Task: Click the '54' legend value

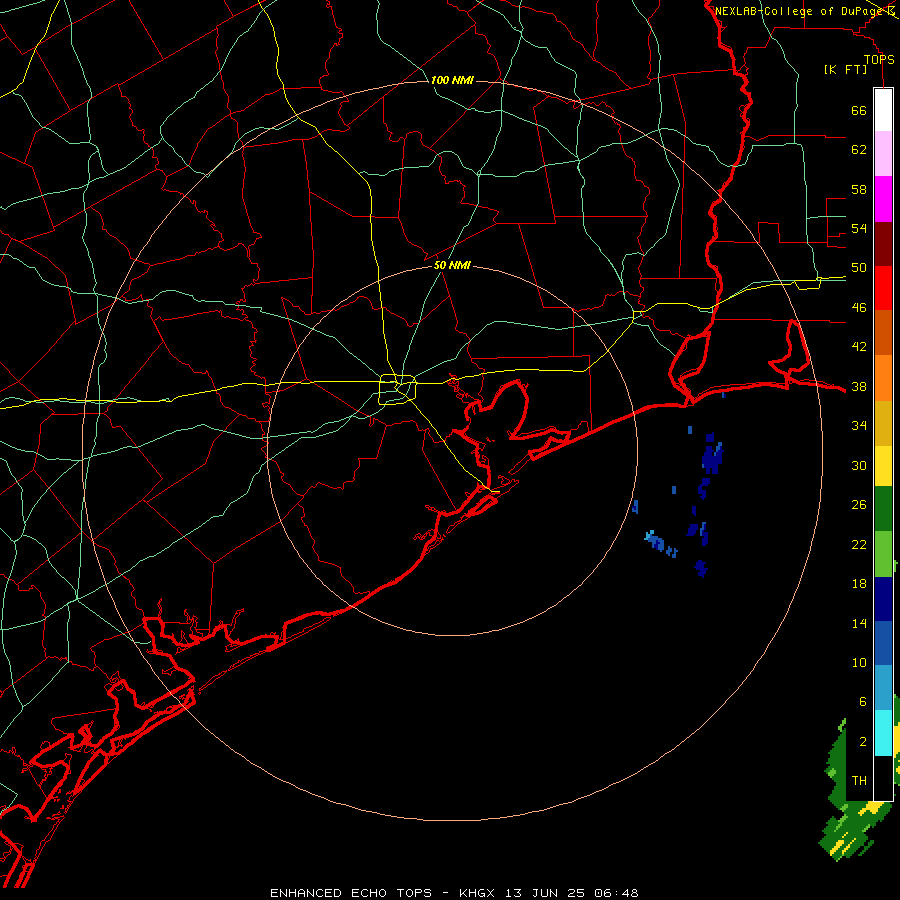Action: coord(859,228)
